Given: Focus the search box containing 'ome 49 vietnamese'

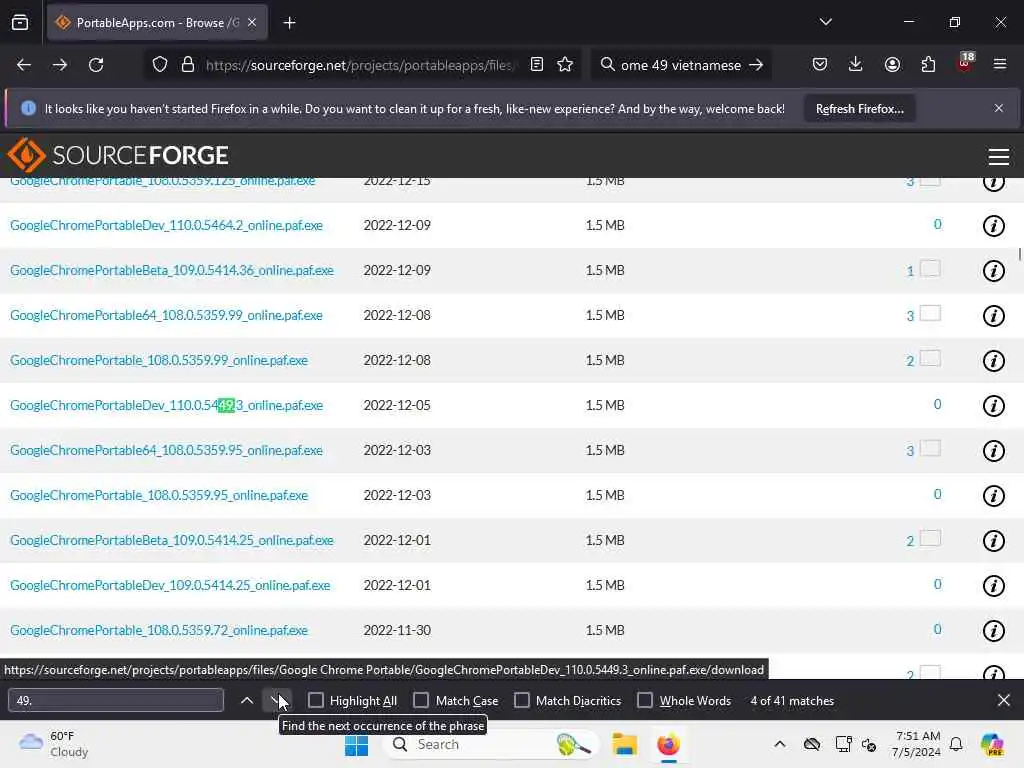Looking at the screenshot, I should (680, 65).
